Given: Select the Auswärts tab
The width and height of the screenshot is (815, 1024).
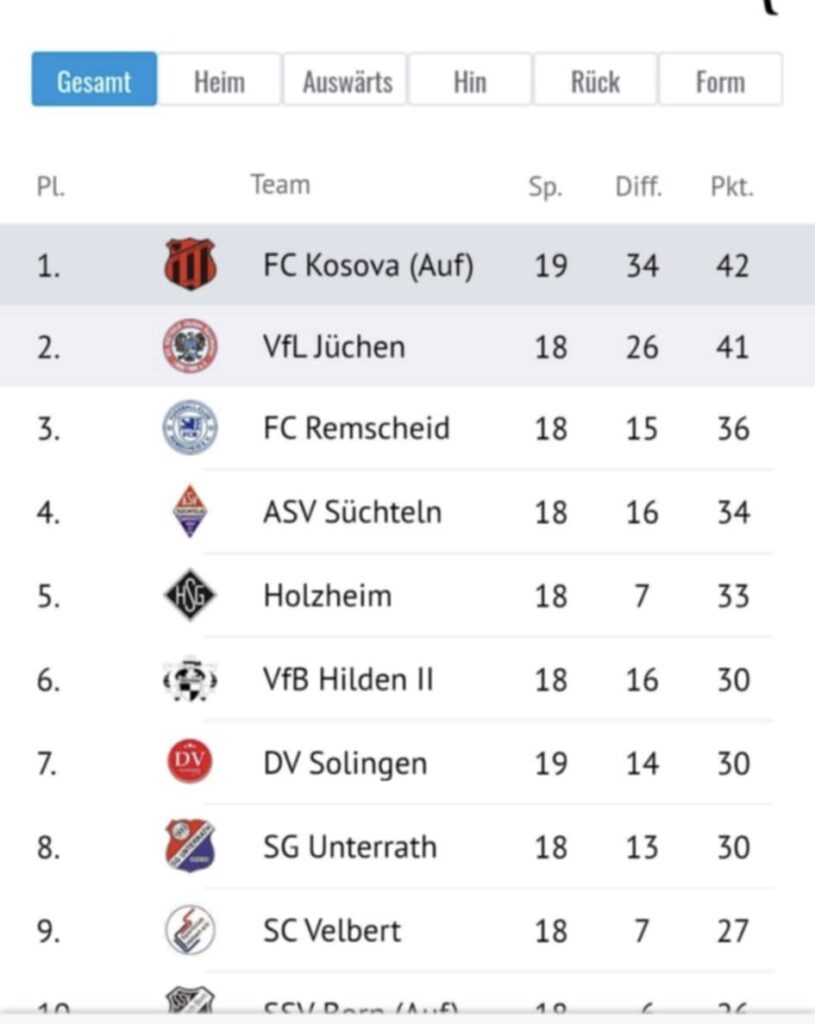Looking at the screenshot, I should click(345, 80).
